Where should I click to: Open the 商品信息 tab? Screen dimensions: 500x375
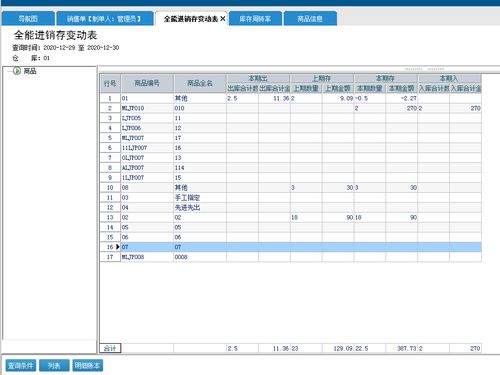[x=310, y=19]
